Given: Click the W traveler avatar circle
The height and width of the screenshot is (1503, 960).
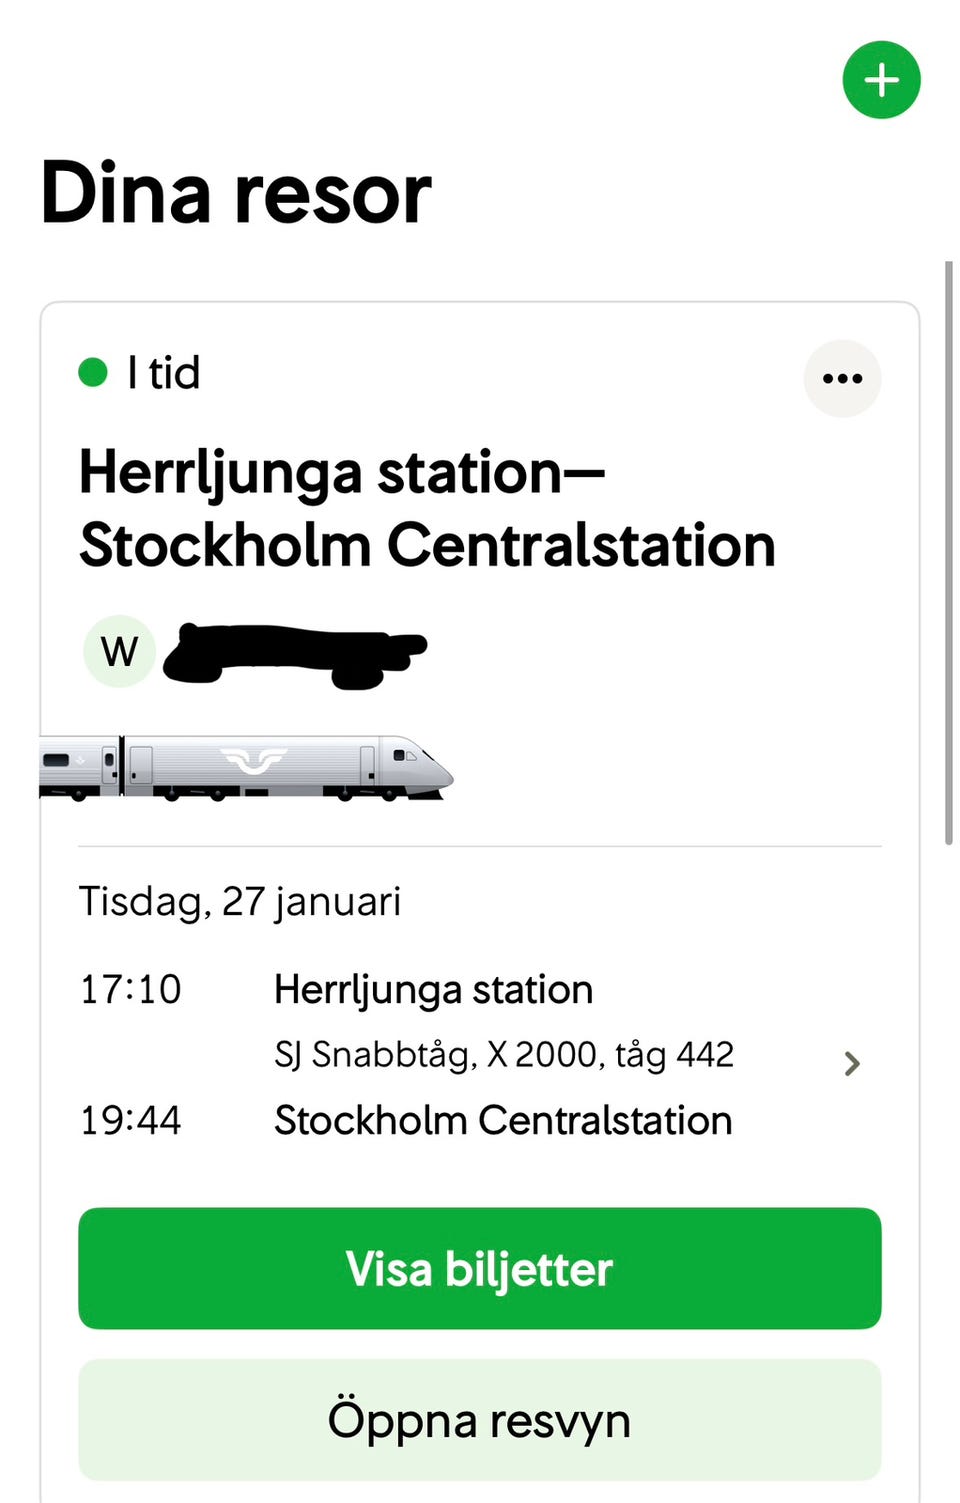Looking at the screenshot, I should (x=119, y=651).
